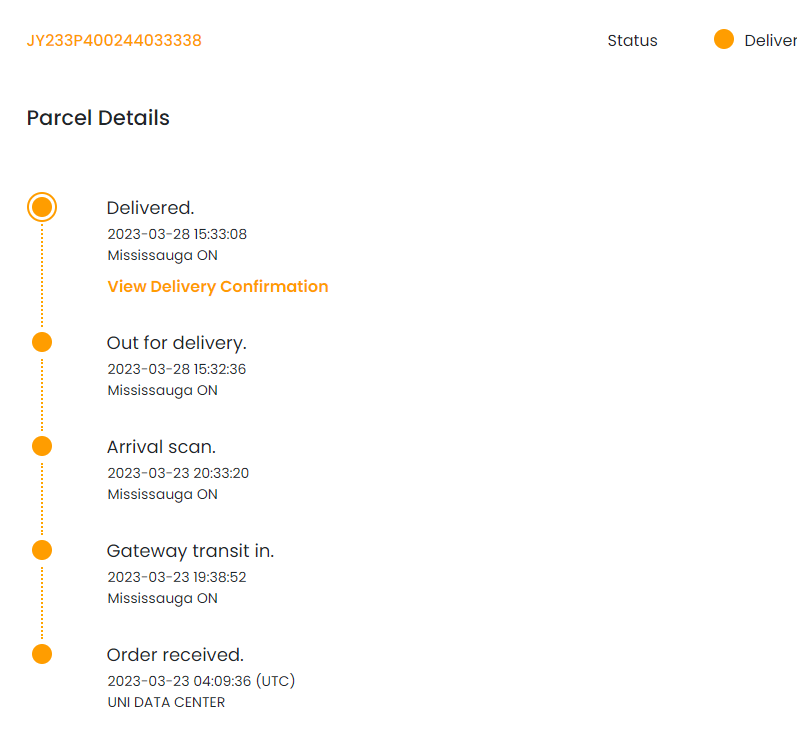Viewport: 797px width, 730px height.
Task: Select the Delivered. event title
Action: click(x=150, y=208)
